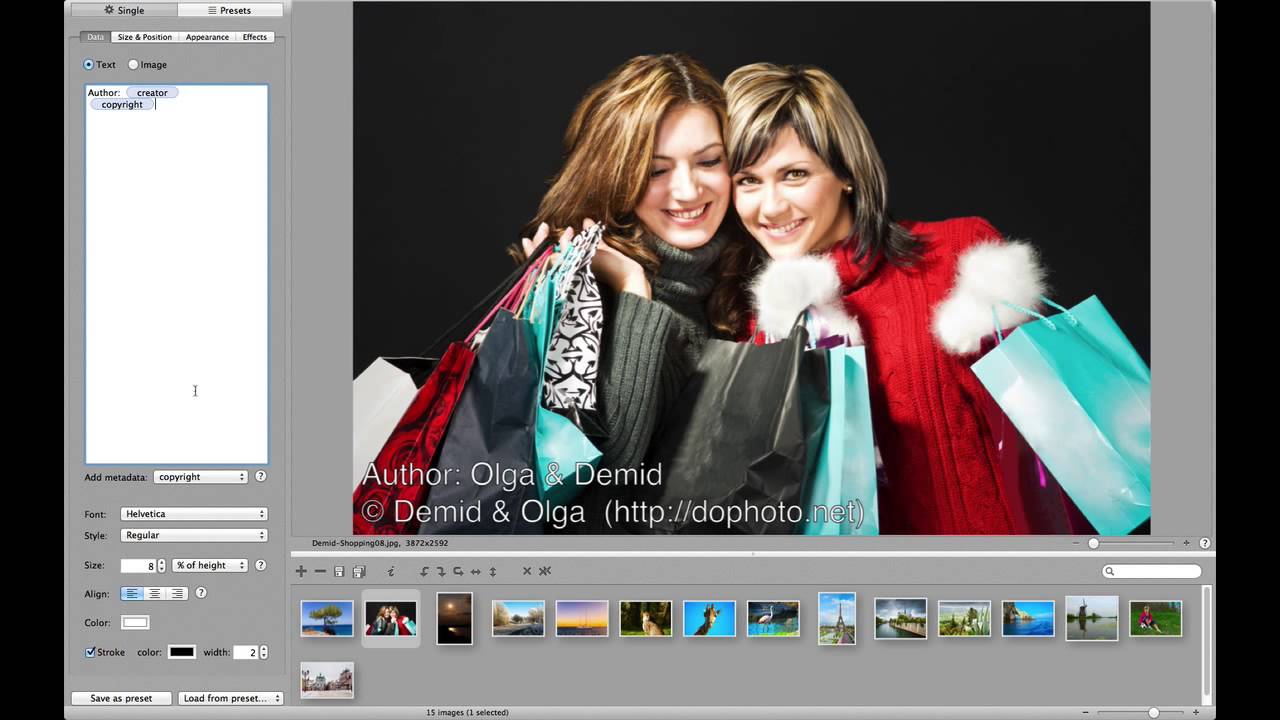Viewport: 1280px width, 720px height.
Task: Align watermark text center
Action: pos(155,593)
